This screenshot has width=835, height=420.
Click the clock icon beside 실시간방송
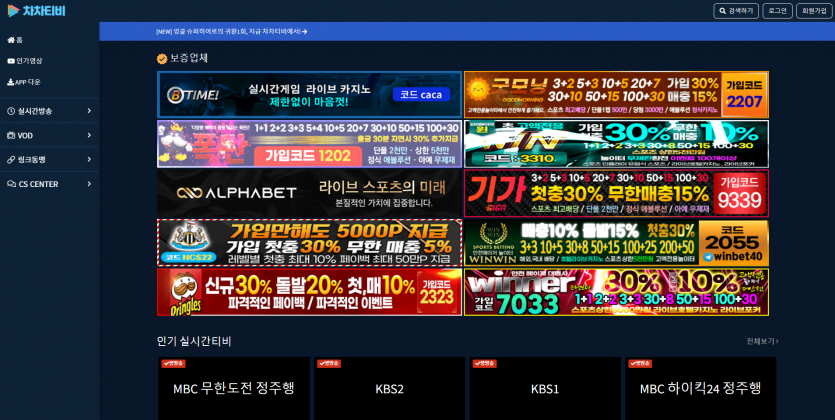click(11, 111)
